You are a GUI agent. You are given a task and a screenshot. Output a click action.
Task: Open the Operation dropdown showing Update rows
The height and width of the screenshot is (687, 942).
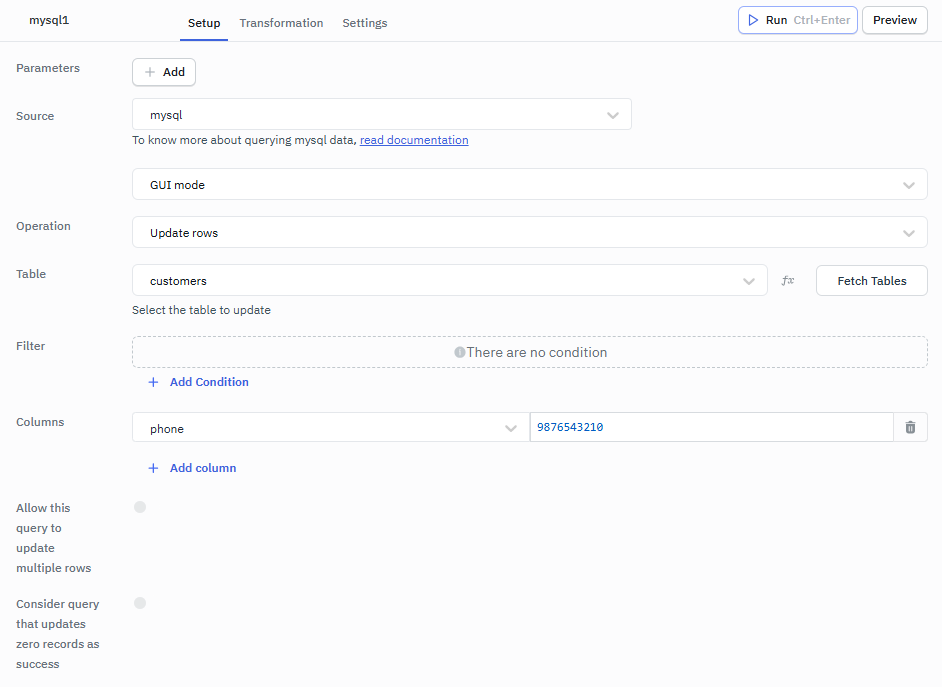530,232
